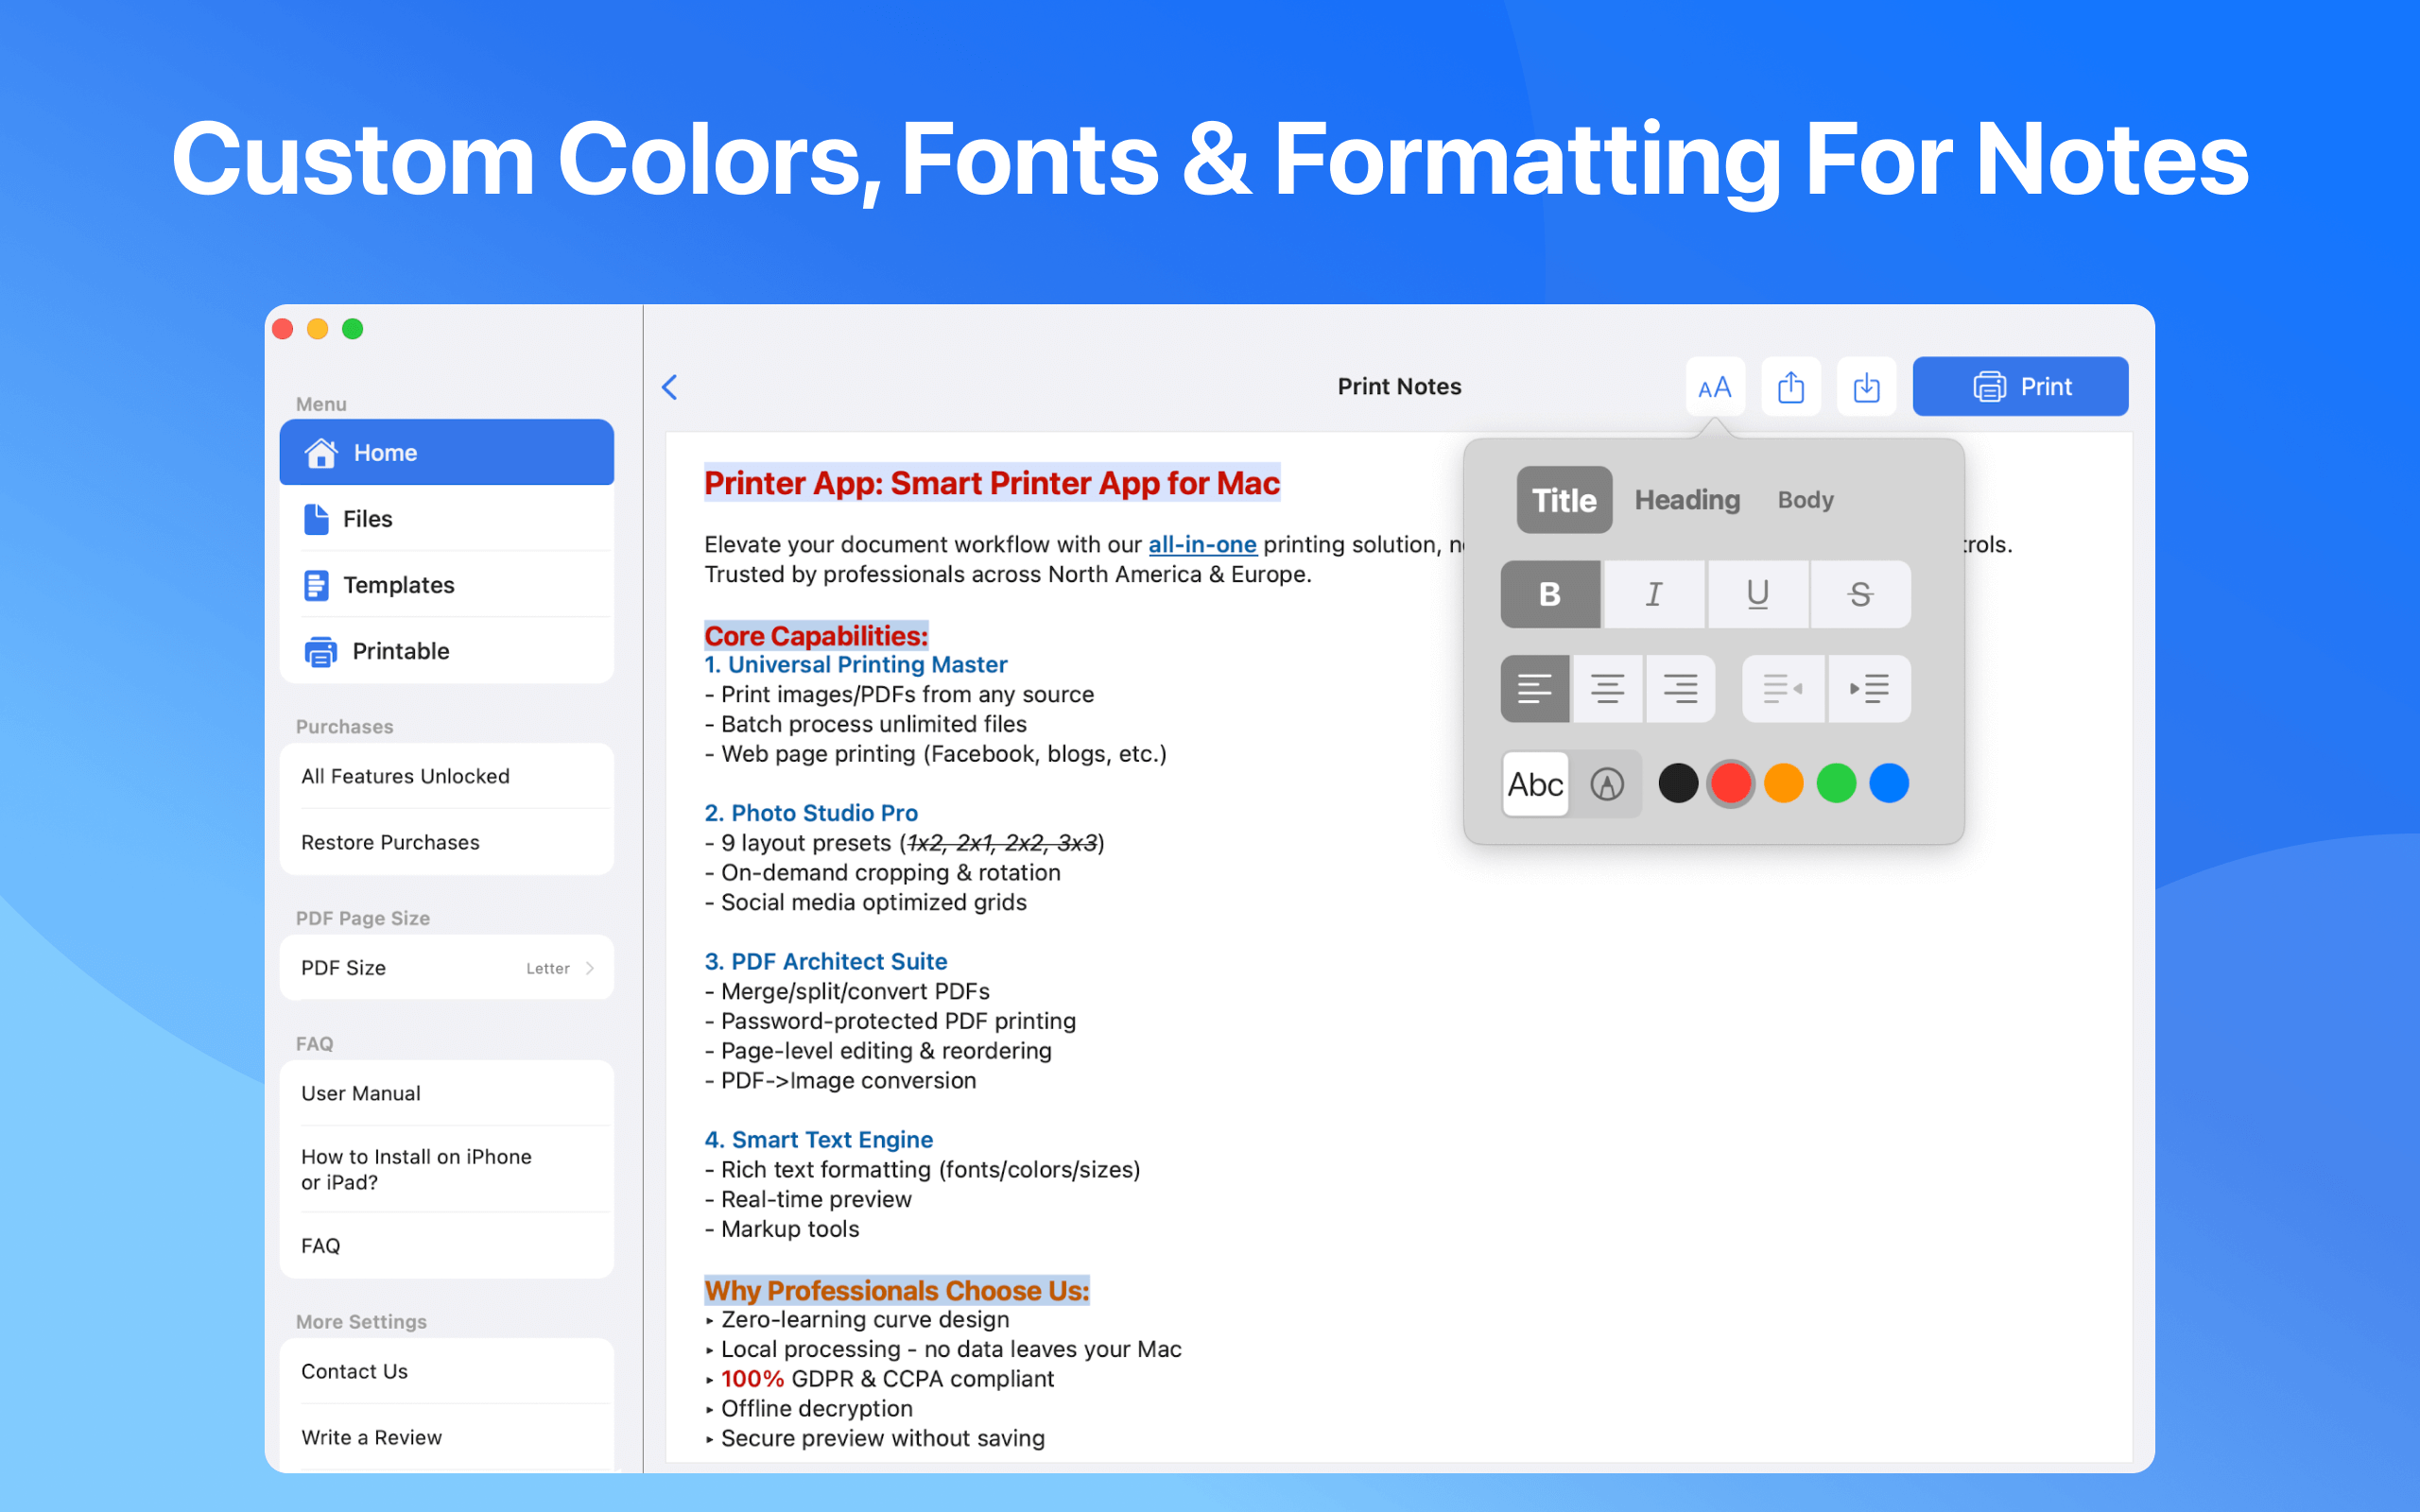Go back using the chevron arrow
The image size is (2420, 1512).
pos(671,387)
